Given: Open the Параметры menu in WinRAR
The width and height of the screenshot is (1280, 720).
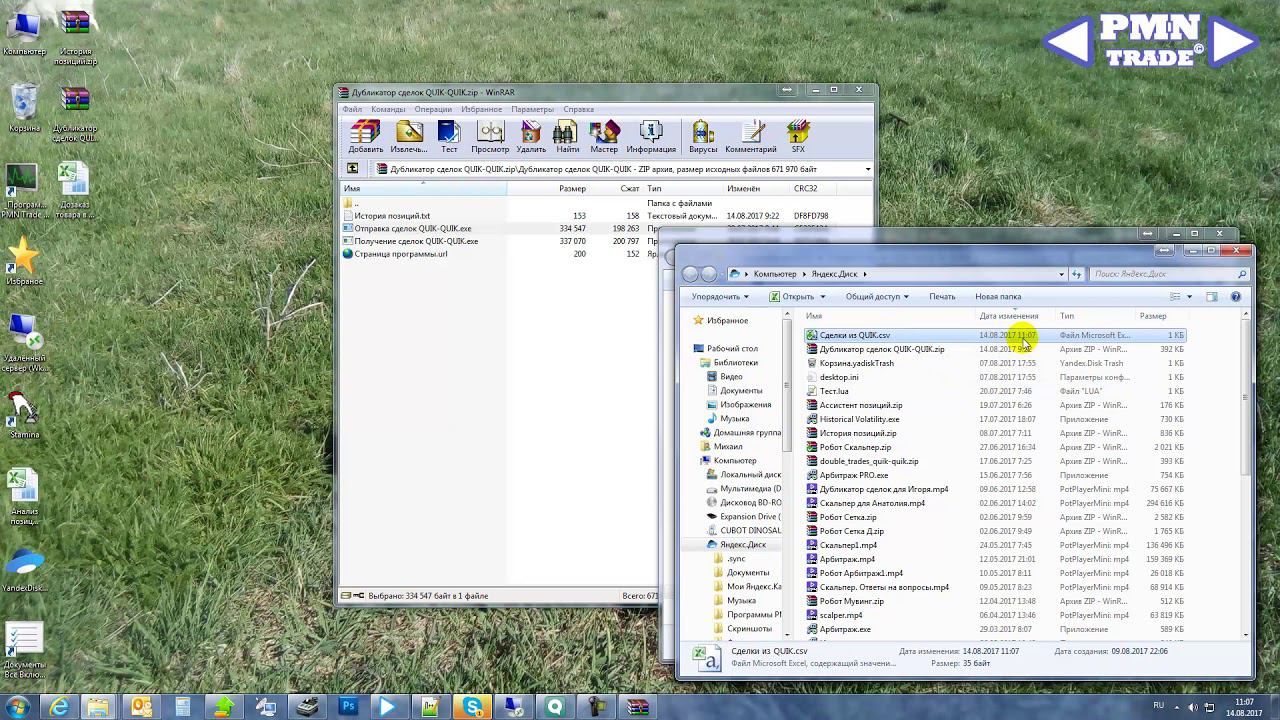Looking at the screenshot, I should point(532,109).
